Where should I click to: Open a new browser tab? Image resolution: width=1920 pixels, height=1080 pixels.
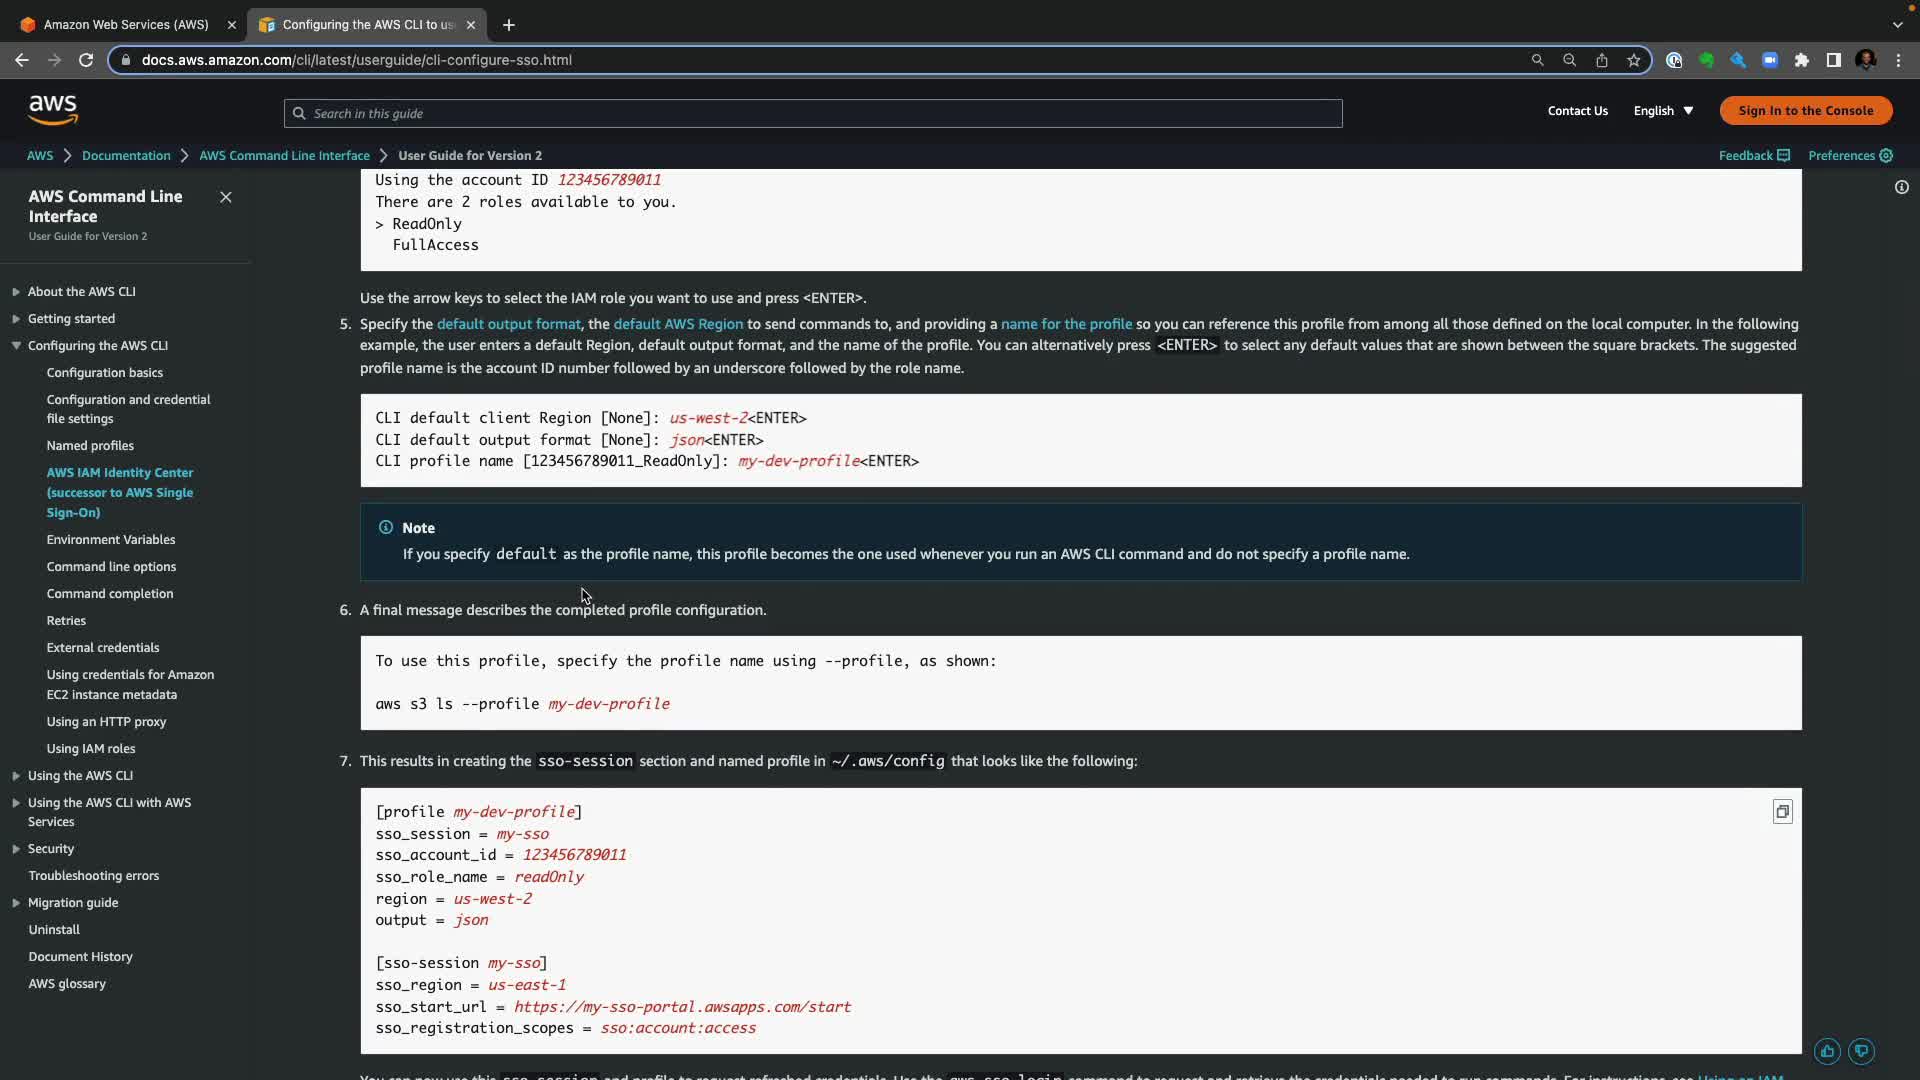pyautogui.click(x=509, y=25)
